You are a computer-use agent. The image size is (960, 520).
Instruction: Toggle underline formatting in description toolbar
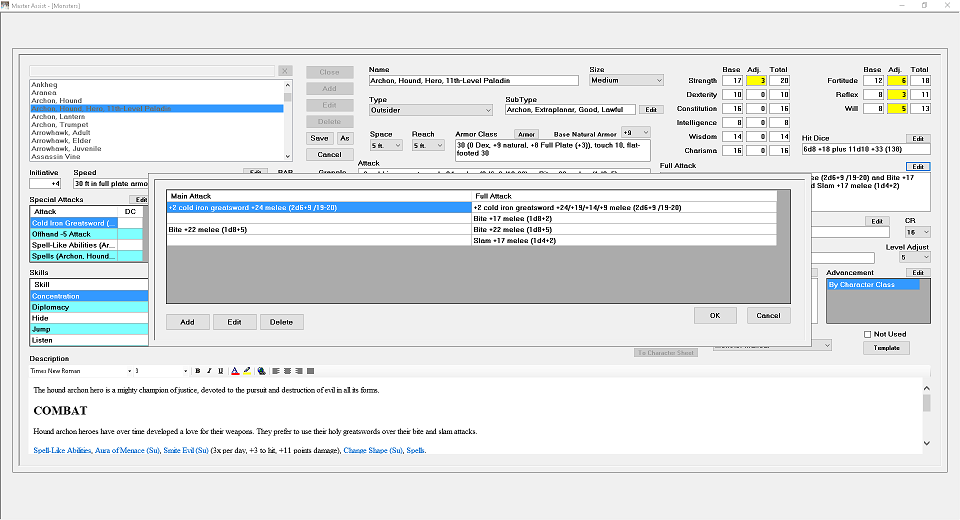pyautogui.click(x=221, y=371)
